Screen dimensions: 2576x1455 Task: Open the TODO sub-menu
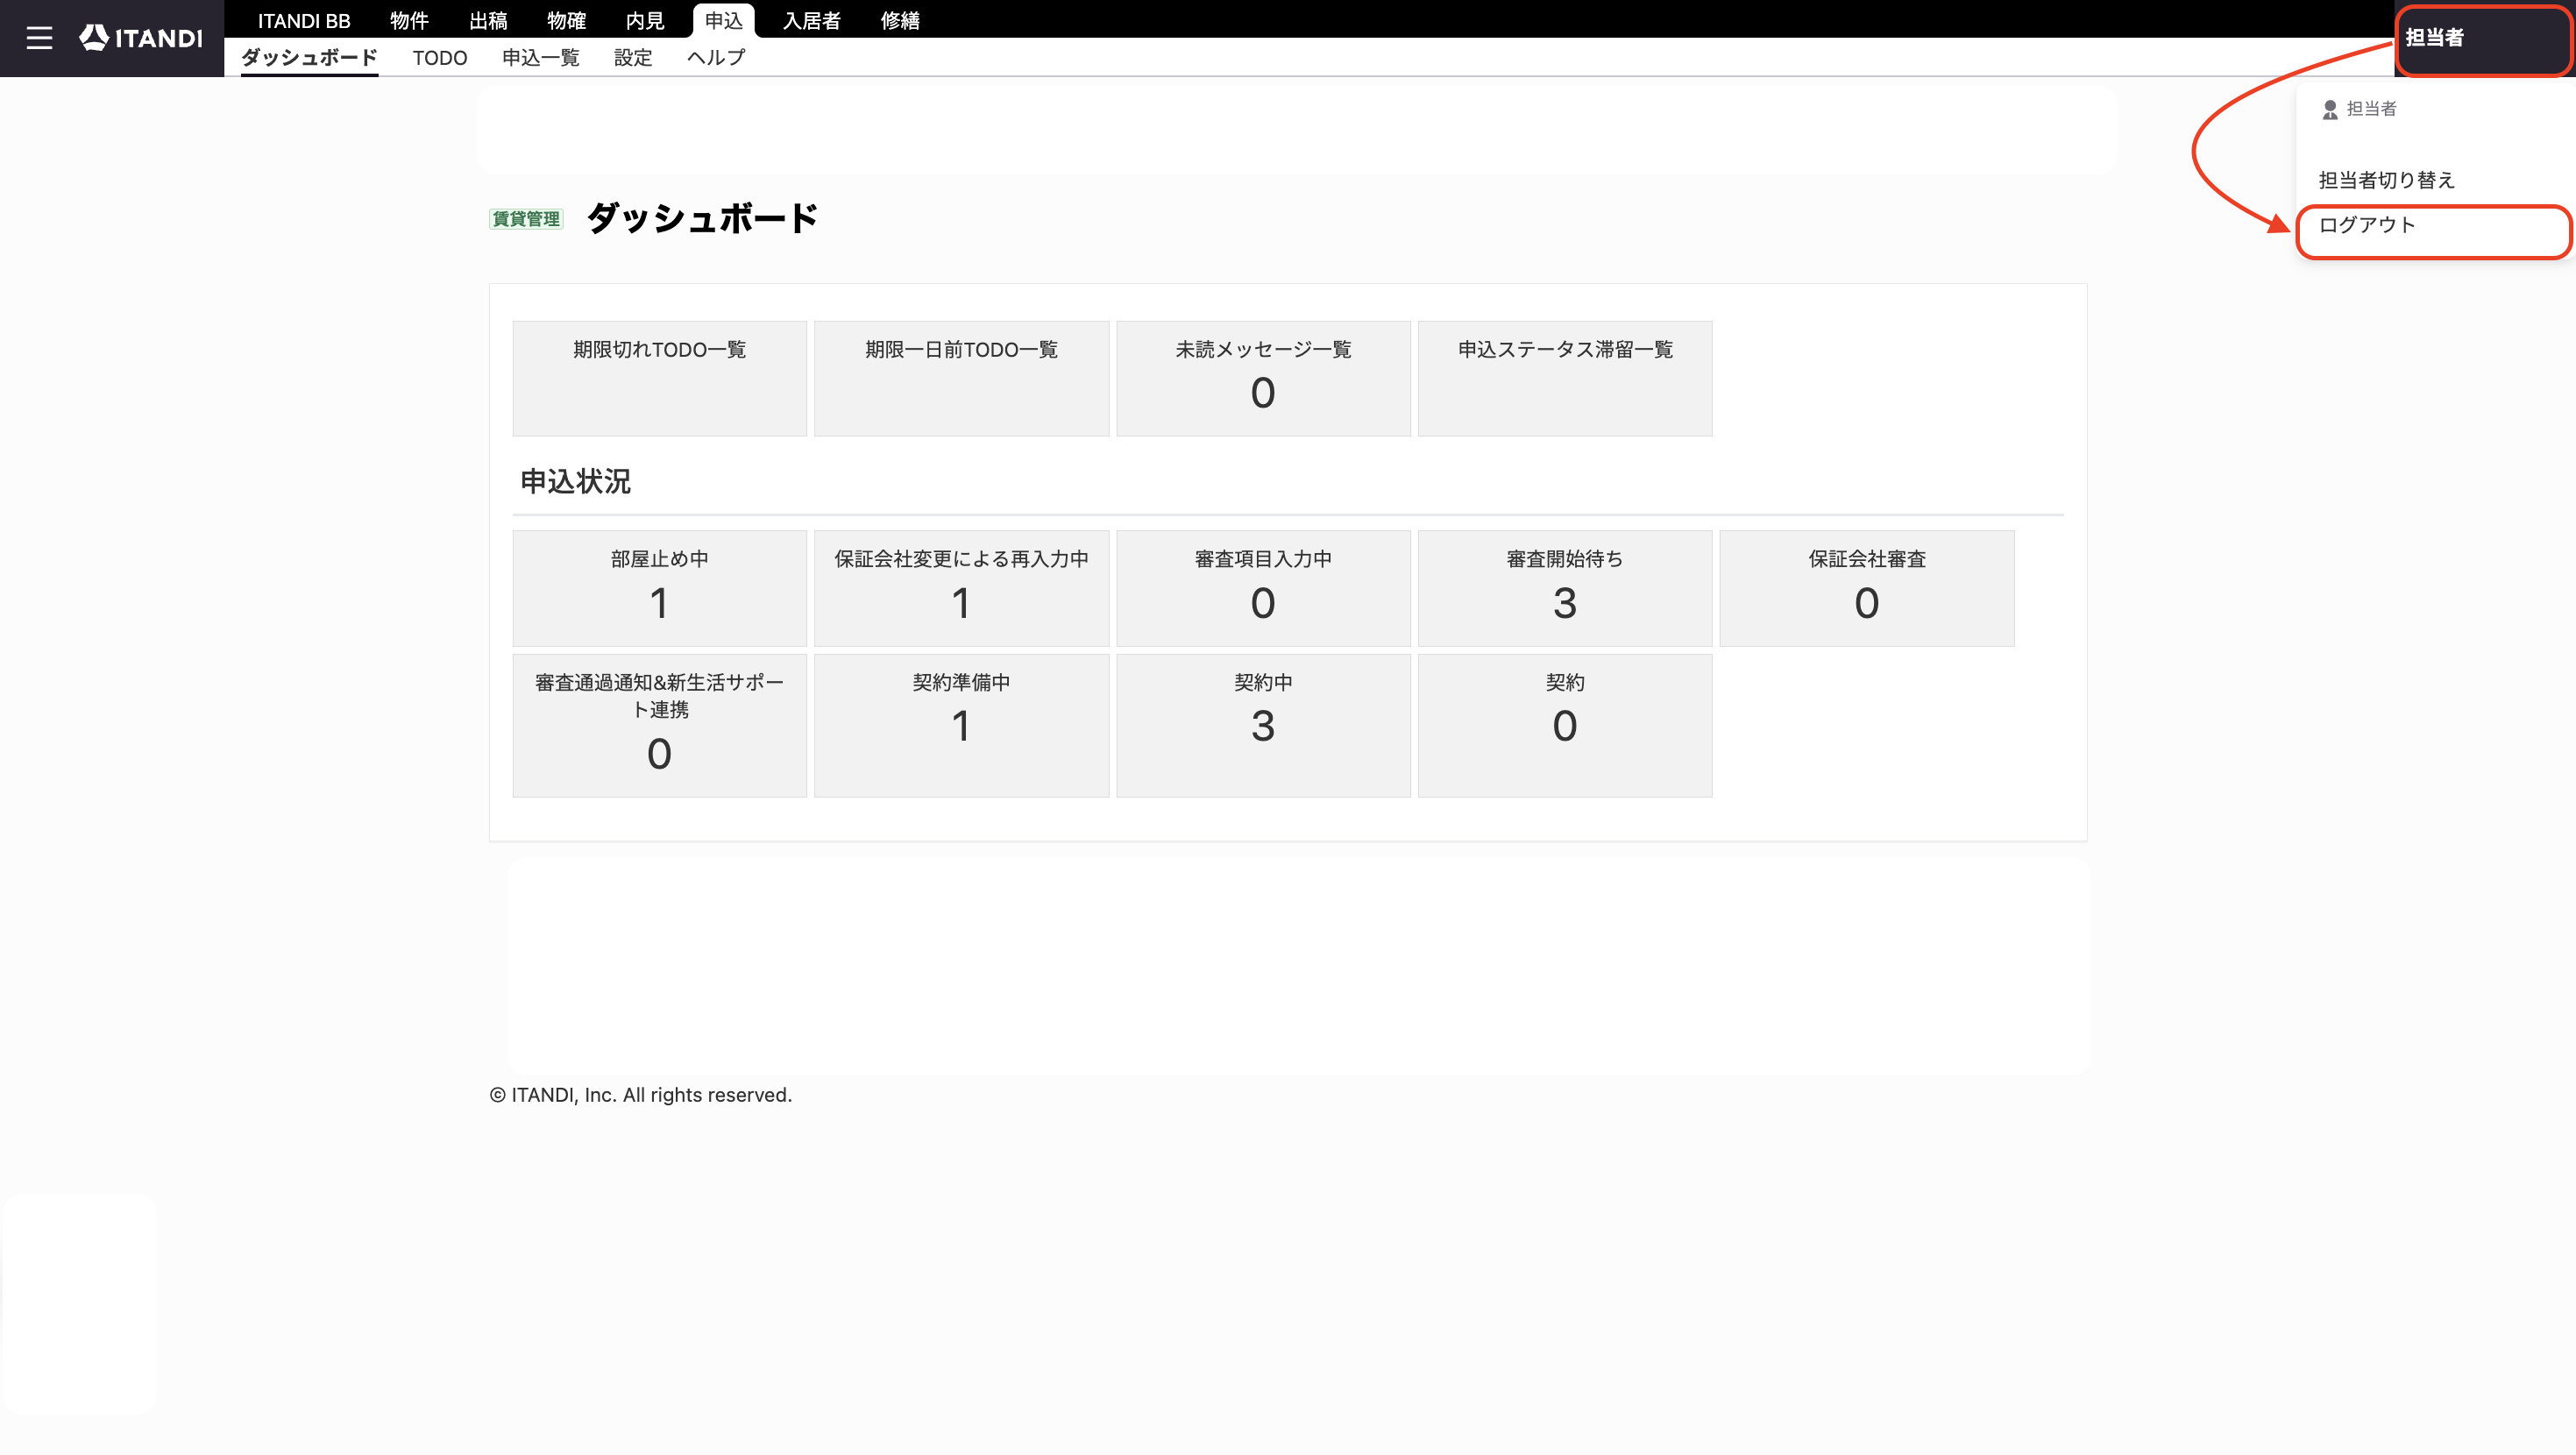coord(440,57)
